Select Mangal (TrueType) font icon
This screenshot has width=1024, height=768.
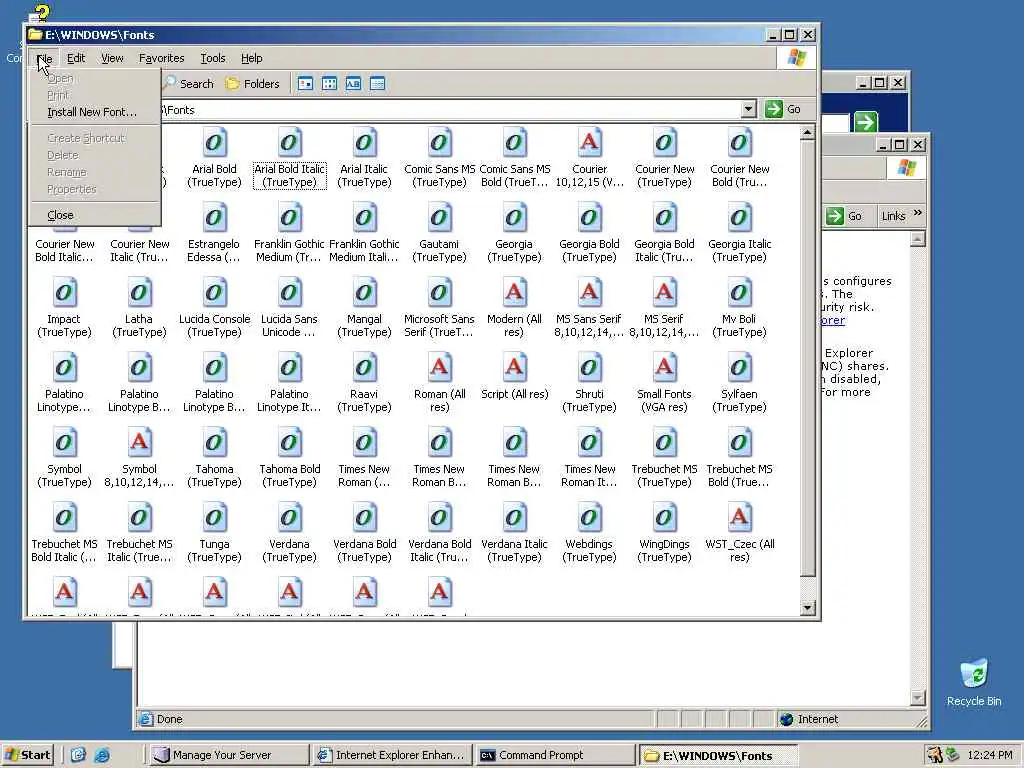click(364, 293)
